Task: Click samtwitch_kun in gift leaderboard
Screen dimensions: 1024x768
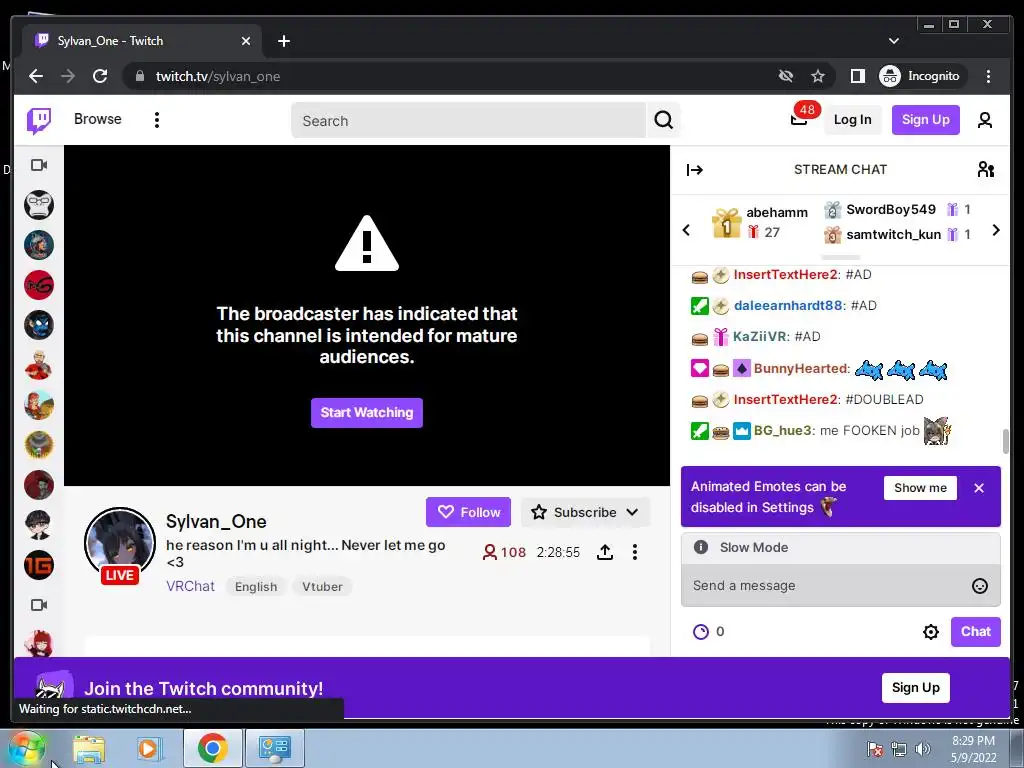Action: coord(893,234)
